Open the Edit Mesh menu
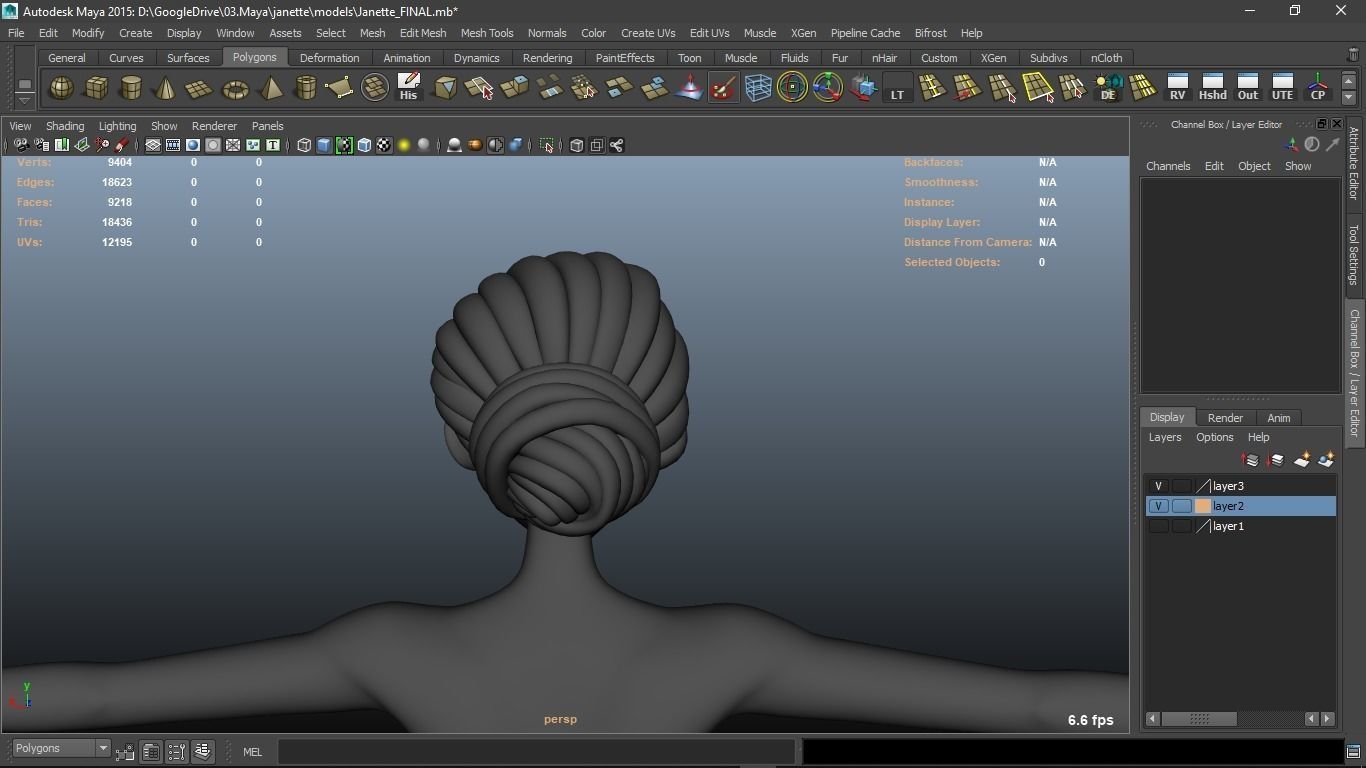The image size is (1366, 768). point(422,33)
